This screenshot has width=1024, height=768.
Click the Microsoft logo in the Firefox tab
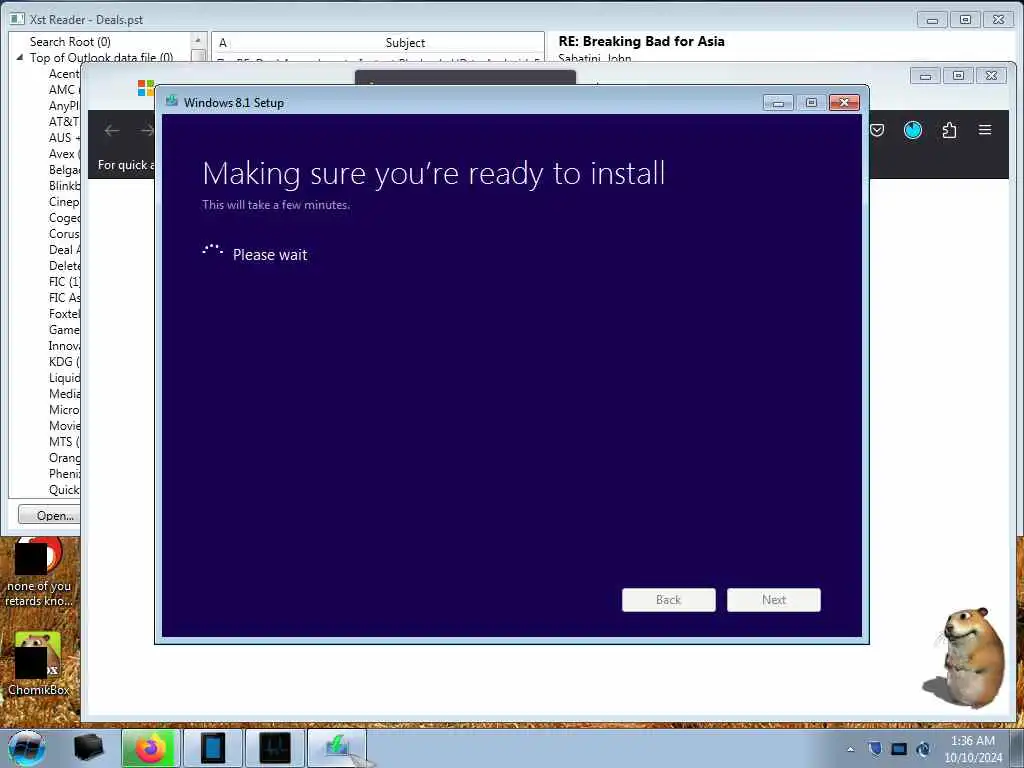[146, 88]
